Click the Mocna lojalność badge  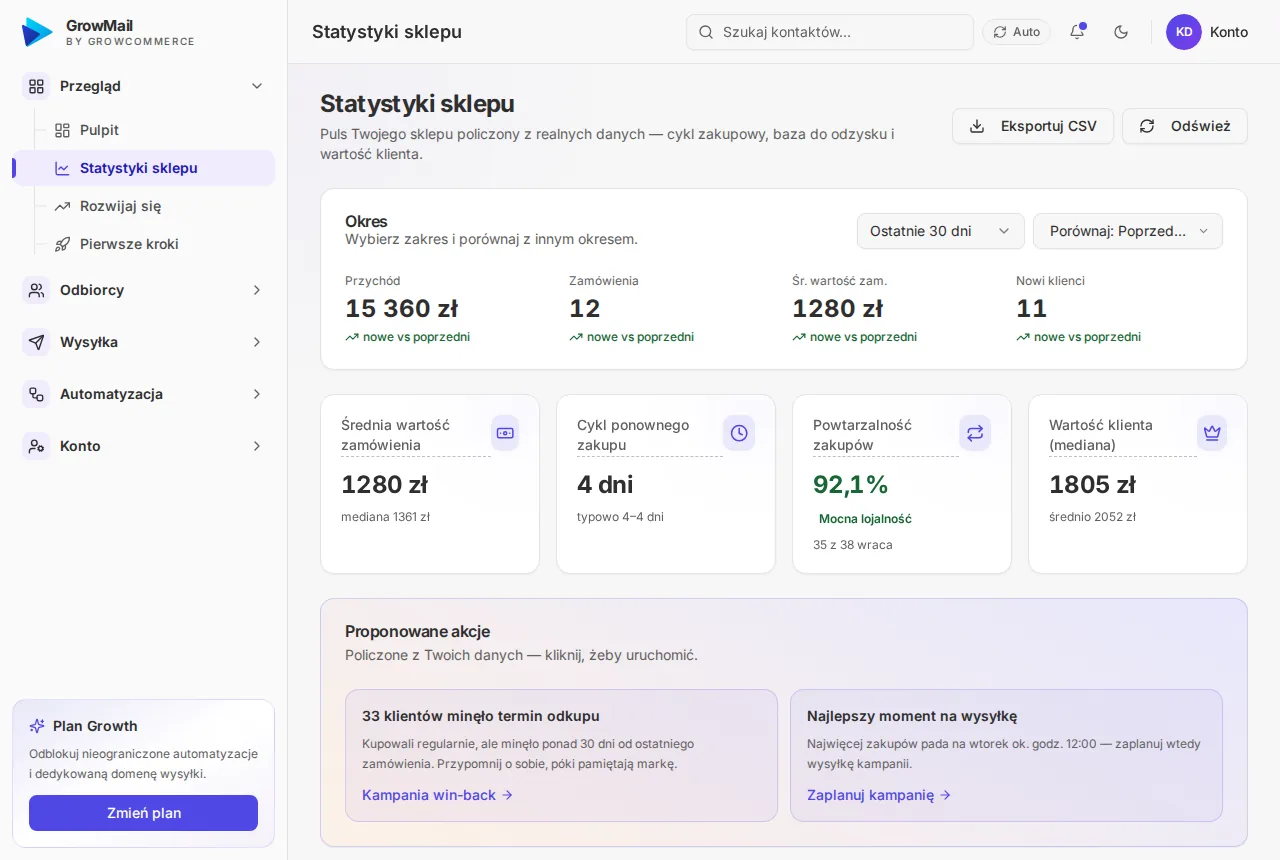(865, 519)
